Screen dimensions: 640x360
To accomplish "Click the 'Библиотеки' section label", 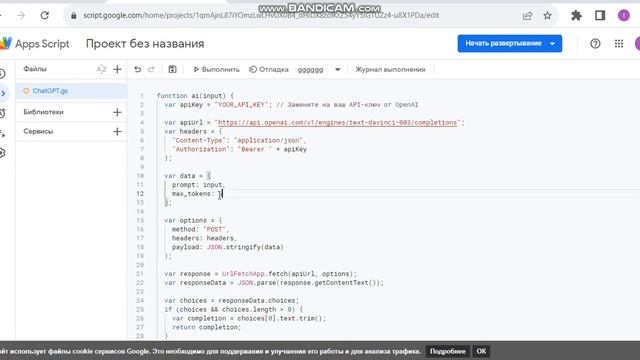I will tap(43, 112).
